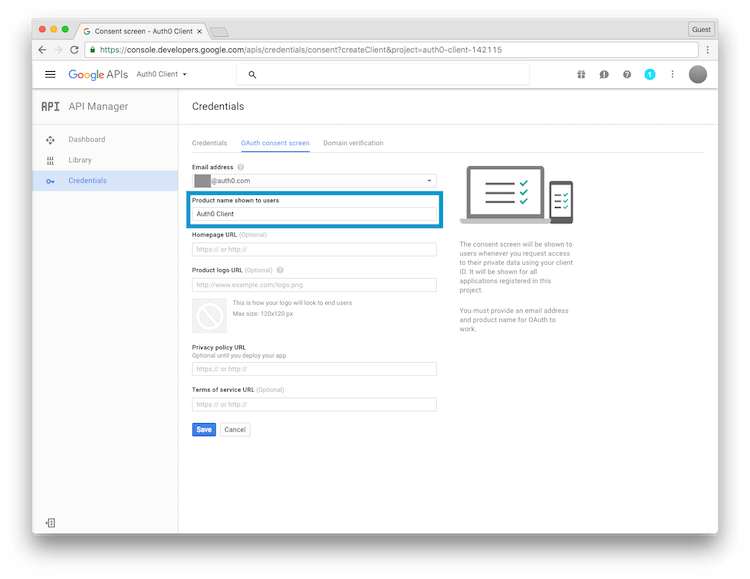Screen dimensions: 750x579
Task: Open the help question mark icon
Action: click(x=627, y=74)
